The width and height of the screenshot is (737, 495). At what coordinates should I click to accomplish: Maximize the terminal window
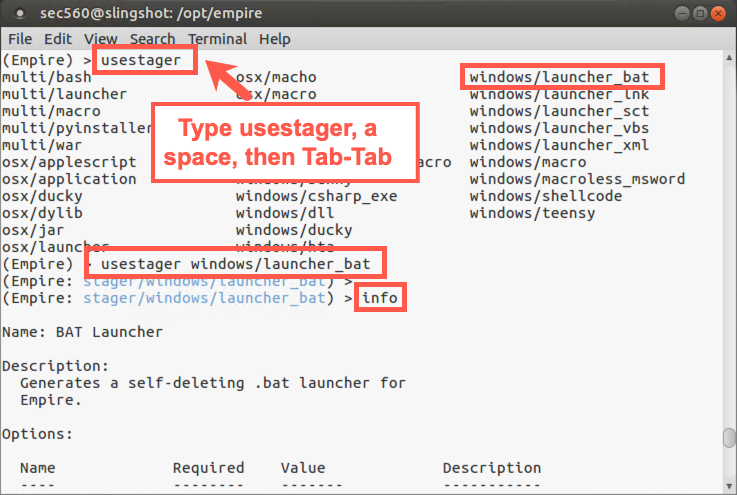[x=700, y=13]
